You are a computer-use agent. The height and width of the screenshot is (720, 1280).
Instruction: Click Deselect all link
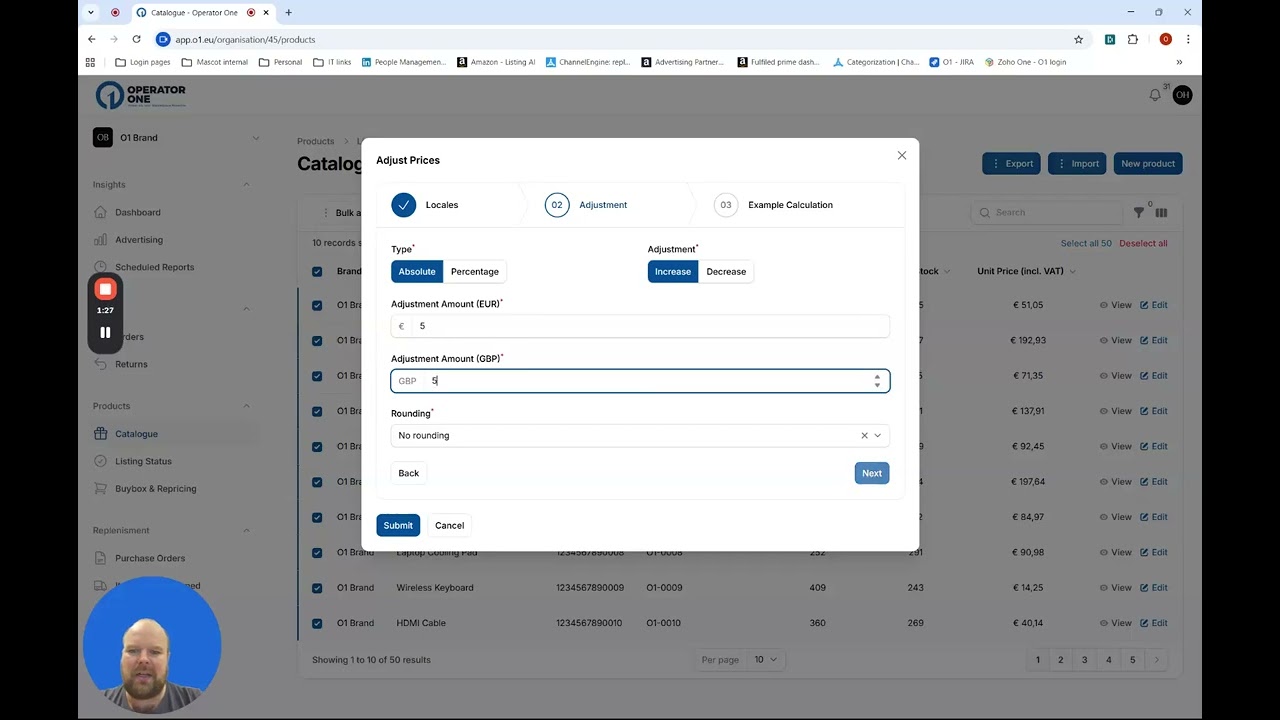coord(1143,244)
